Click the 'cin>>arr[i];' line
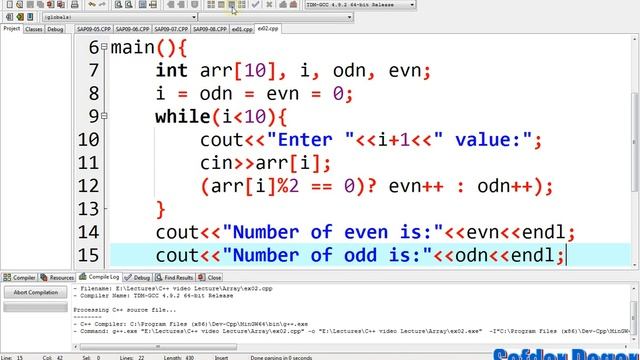640x360 pixels. (x=265, y=163)
